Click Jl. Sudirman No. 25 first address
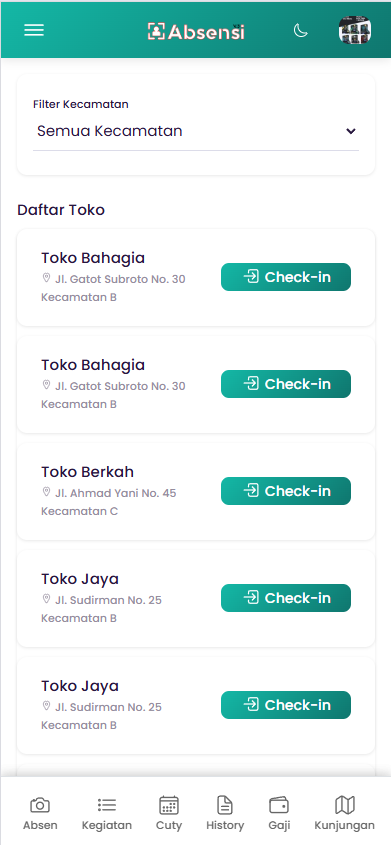The height and width of the screenshot is (845, 391). tap(108, 600)
